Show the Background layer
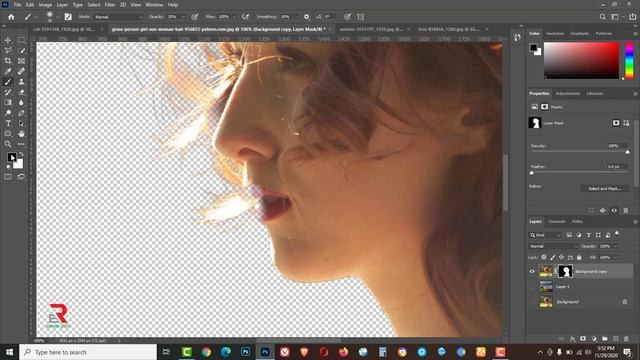This screenshot has height=360, width=640. [532, 302]
